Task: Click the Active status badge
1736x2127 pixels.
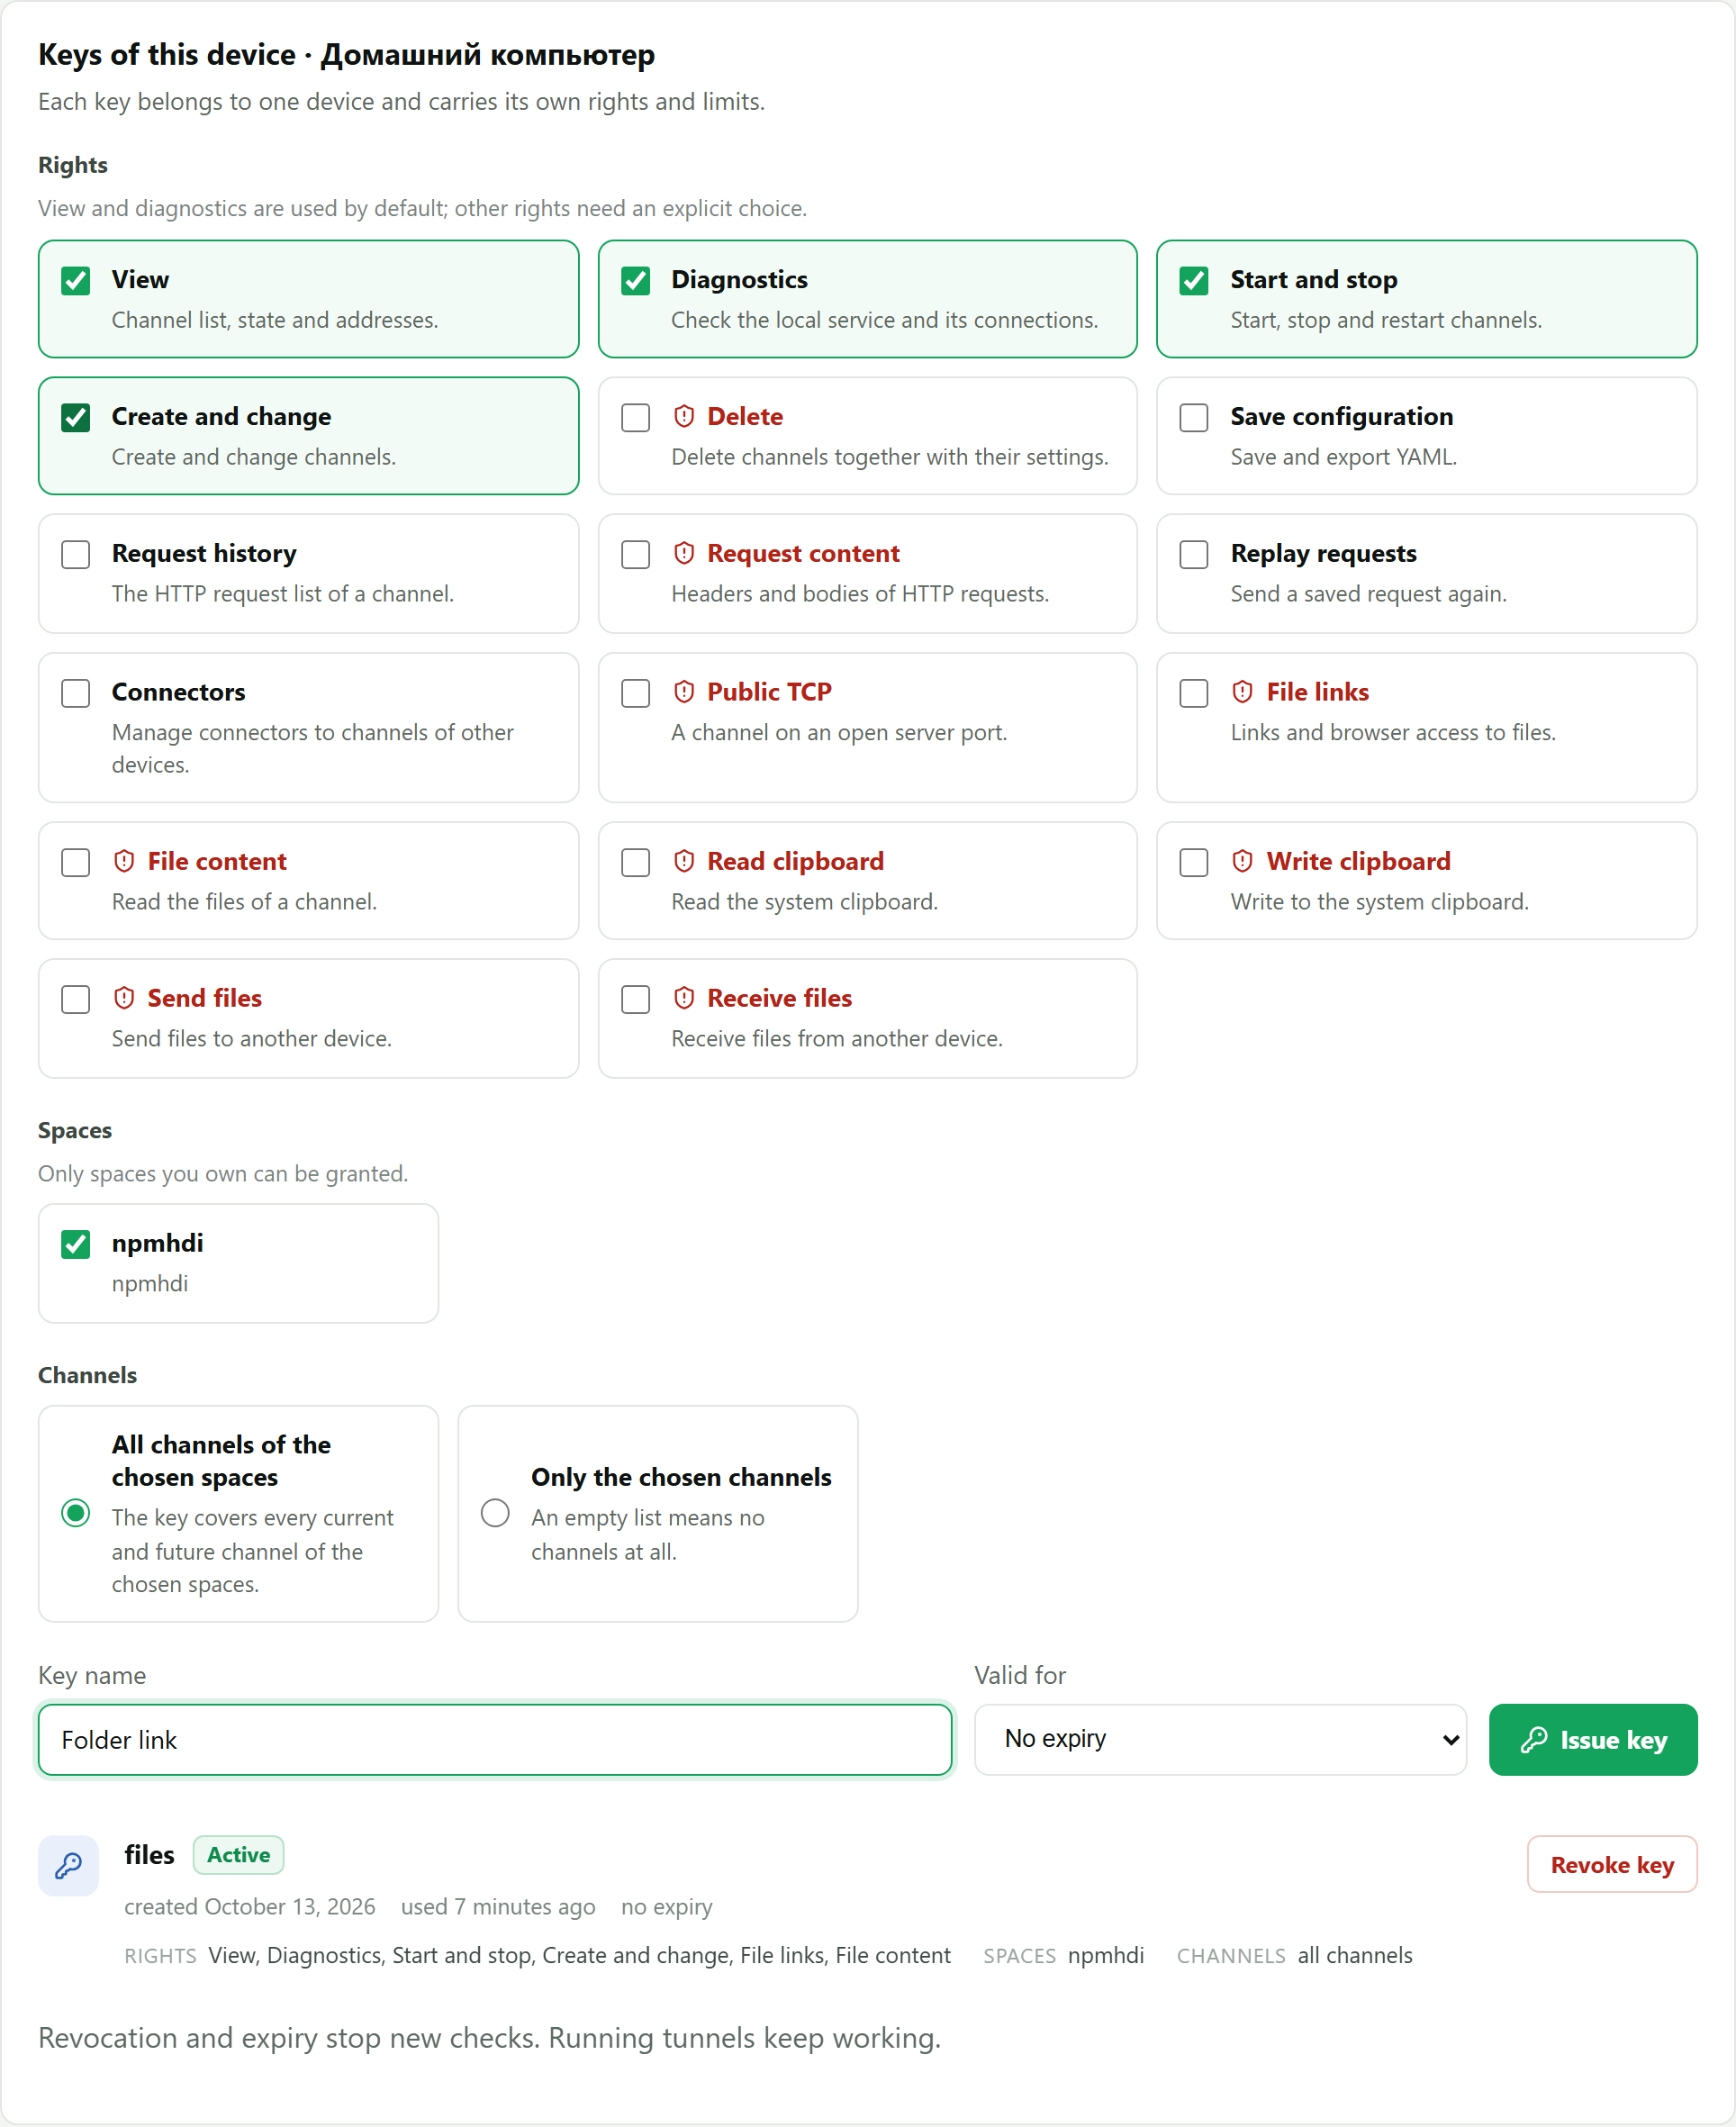Action: tap(238, 1855)
